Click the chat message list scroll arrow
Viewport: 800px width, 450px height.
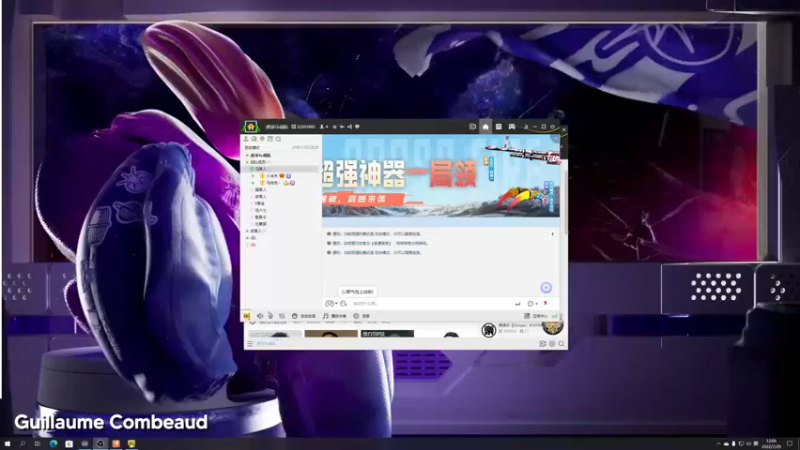(x=552, y=234)
